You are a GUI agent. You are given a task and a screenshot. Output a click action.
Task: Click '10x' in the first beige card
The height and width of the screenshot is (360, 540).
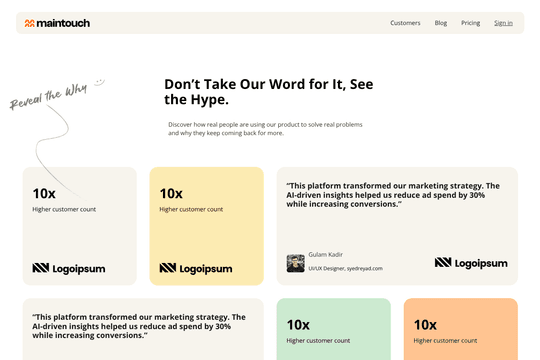pyautogui.click(x=44, y=194)
